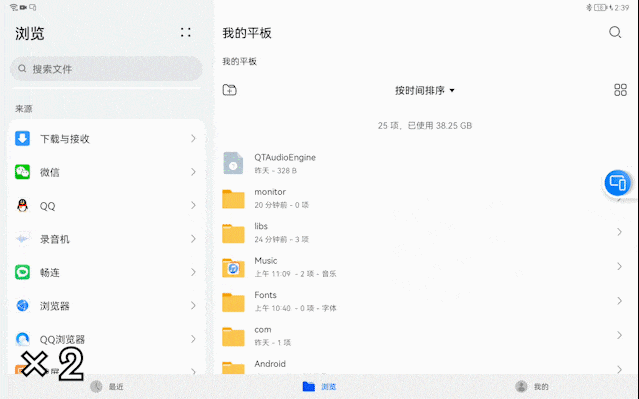Open the QQ penguin source entry

coord(106,205)
